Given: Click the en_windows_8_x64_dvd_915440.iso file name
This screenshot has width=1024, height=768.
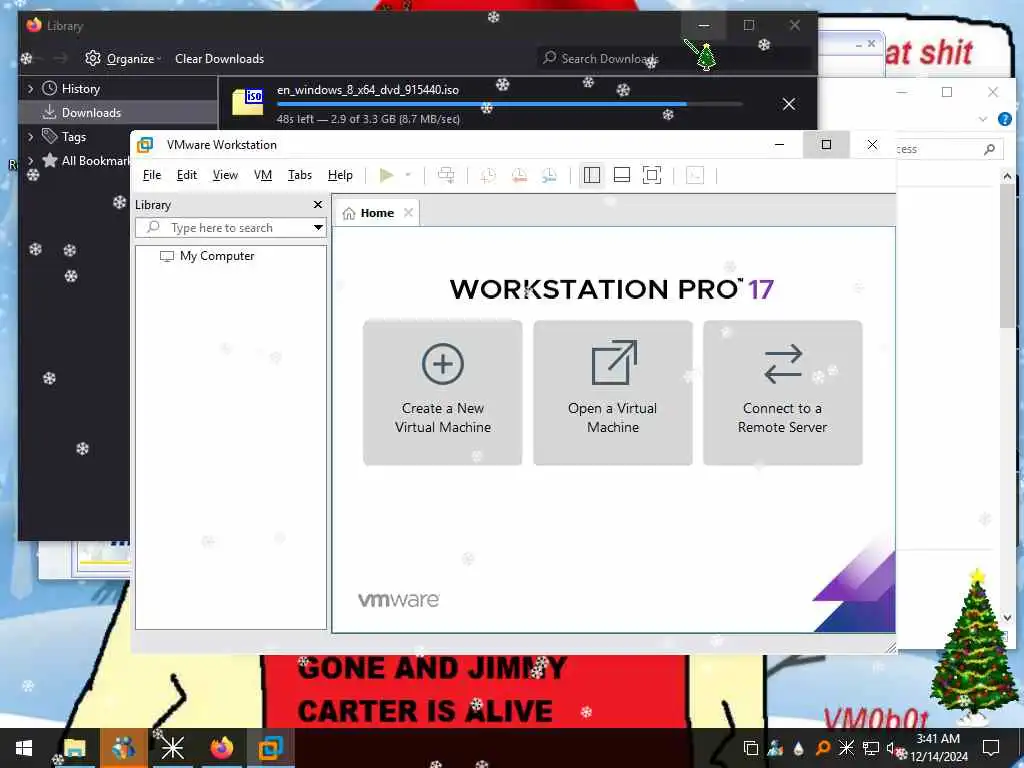Looking at the screenshot, I should 368,90.
